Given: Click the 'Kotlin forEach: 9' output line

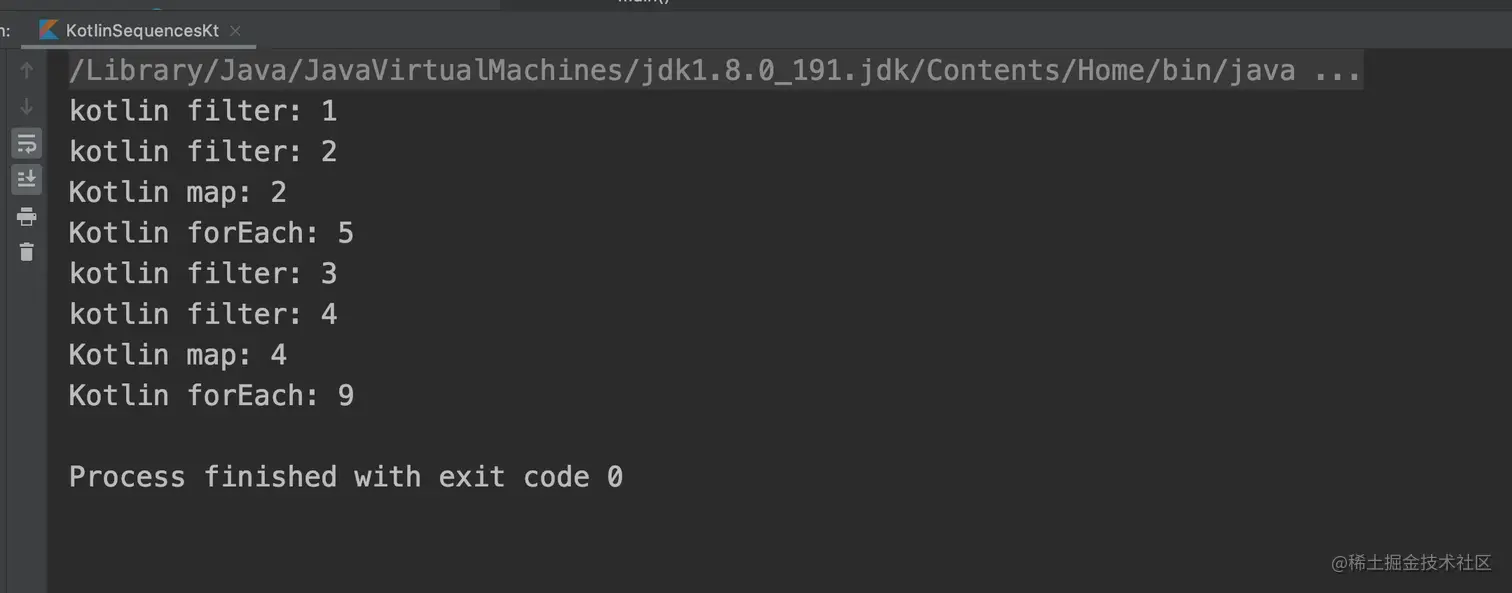Looking at the screenshot, I should point(211,396).
